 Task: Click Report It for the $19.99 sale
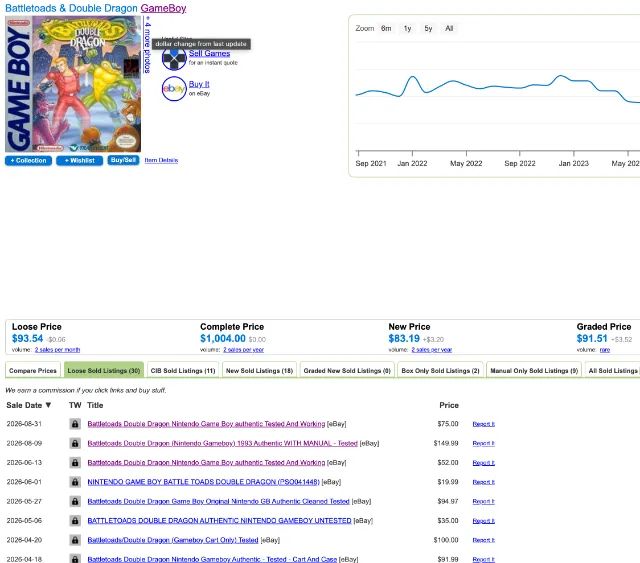pos(483,482)
